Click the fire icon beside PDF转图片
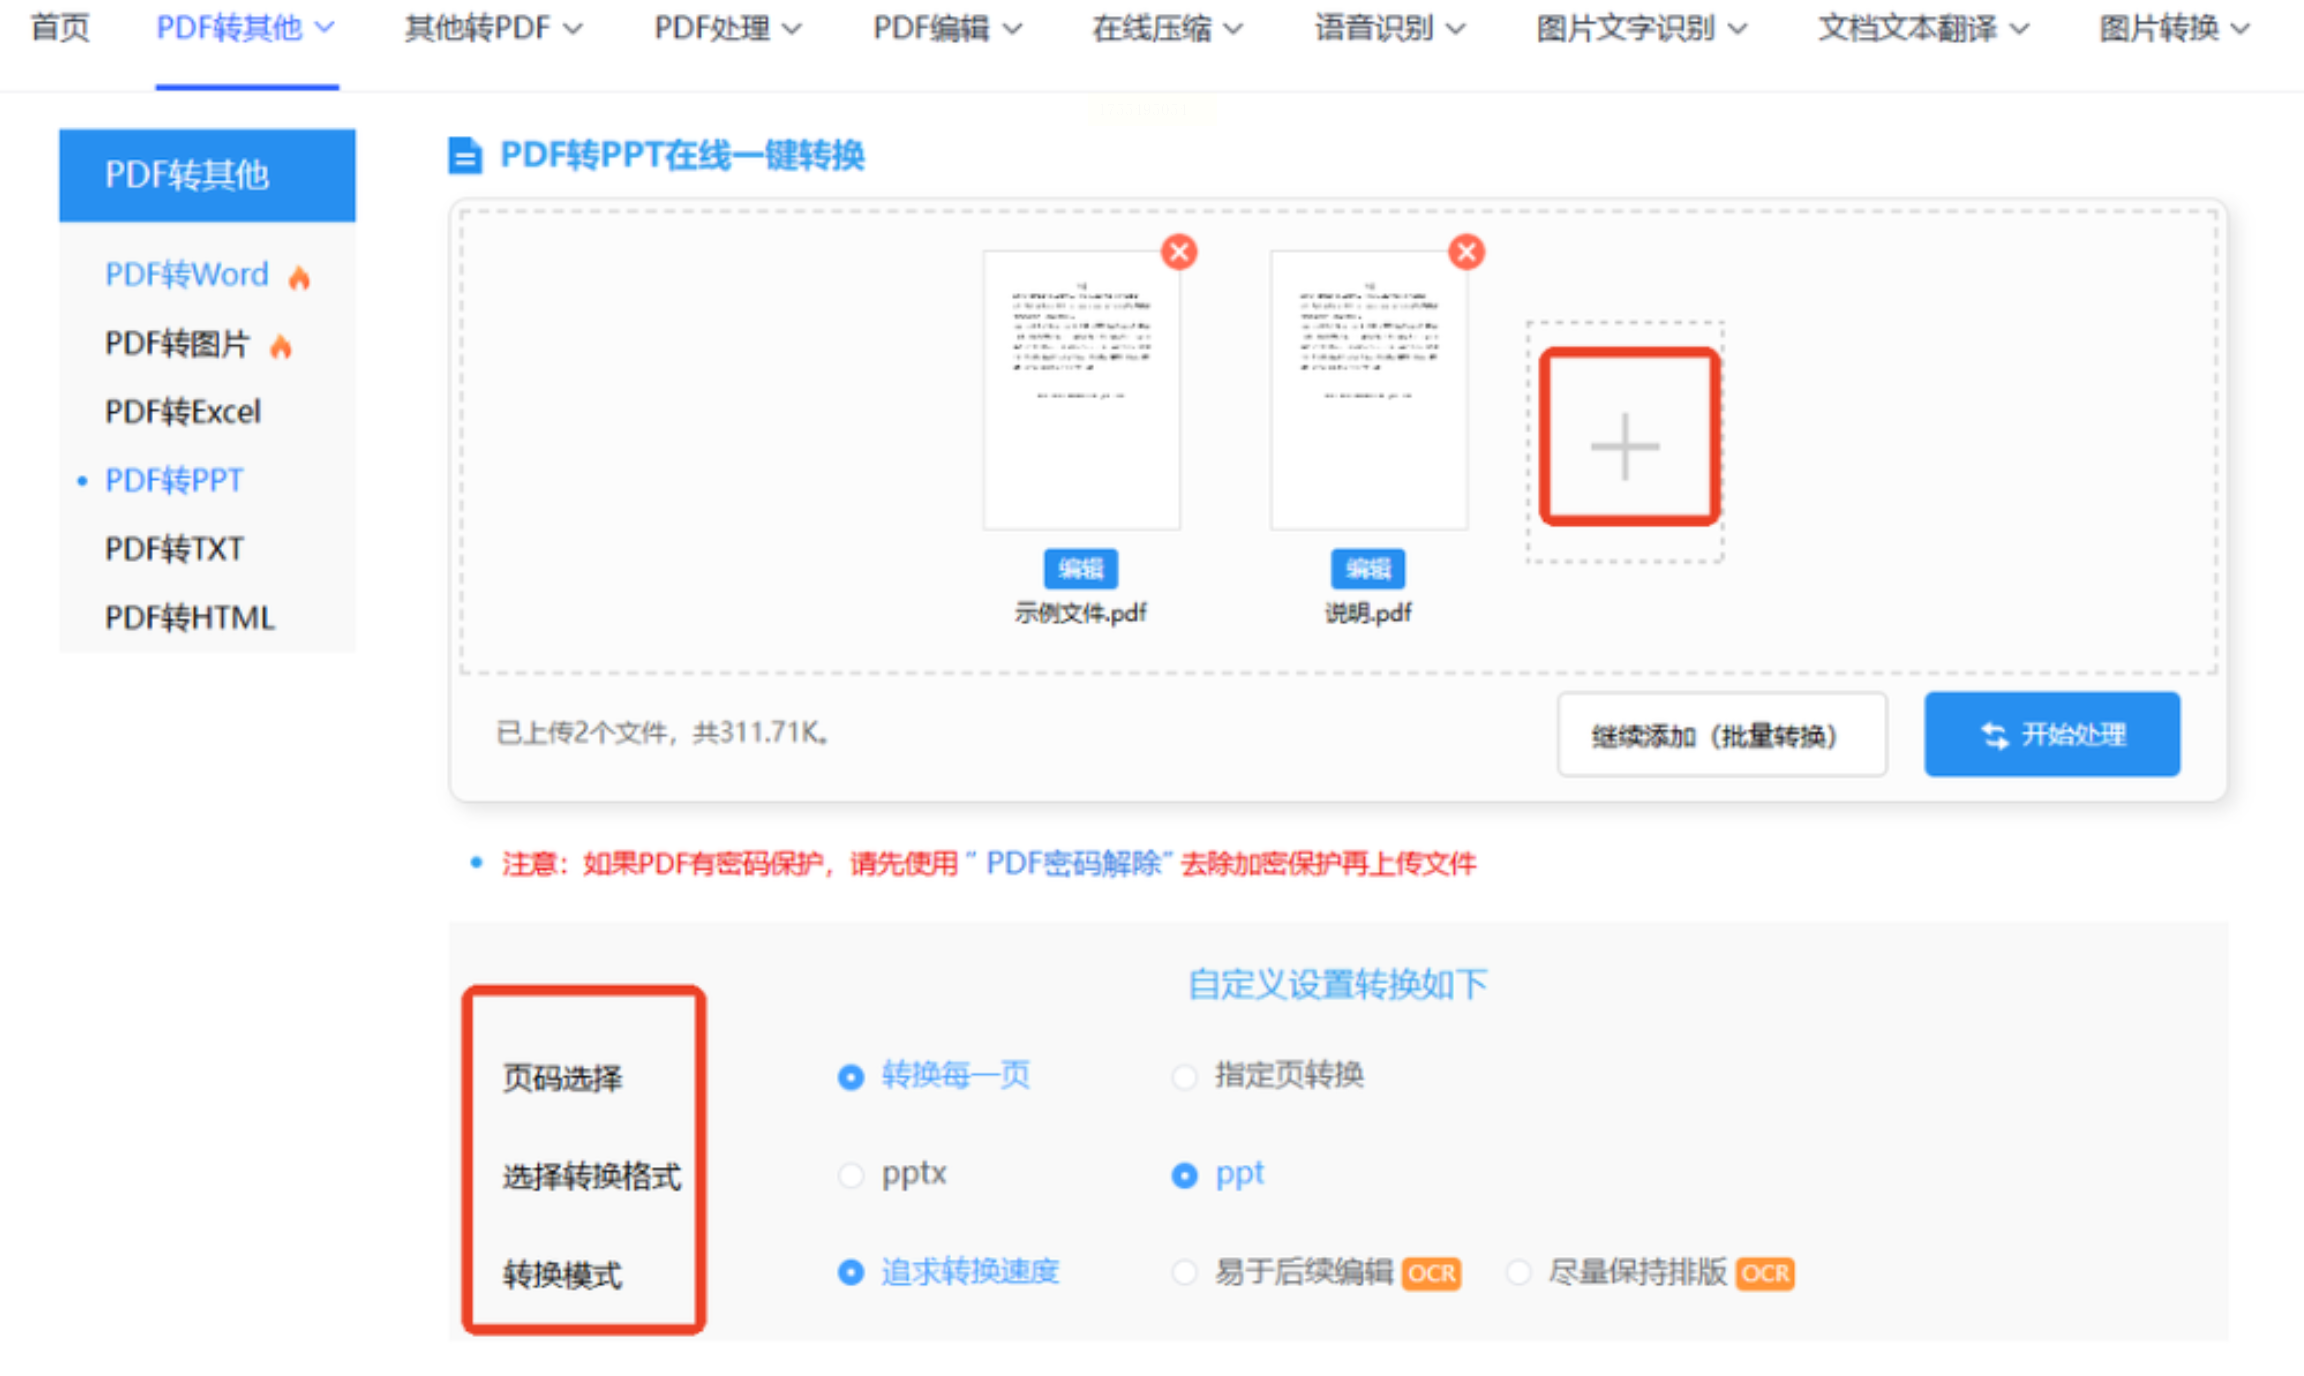 [x=281, y=346]
